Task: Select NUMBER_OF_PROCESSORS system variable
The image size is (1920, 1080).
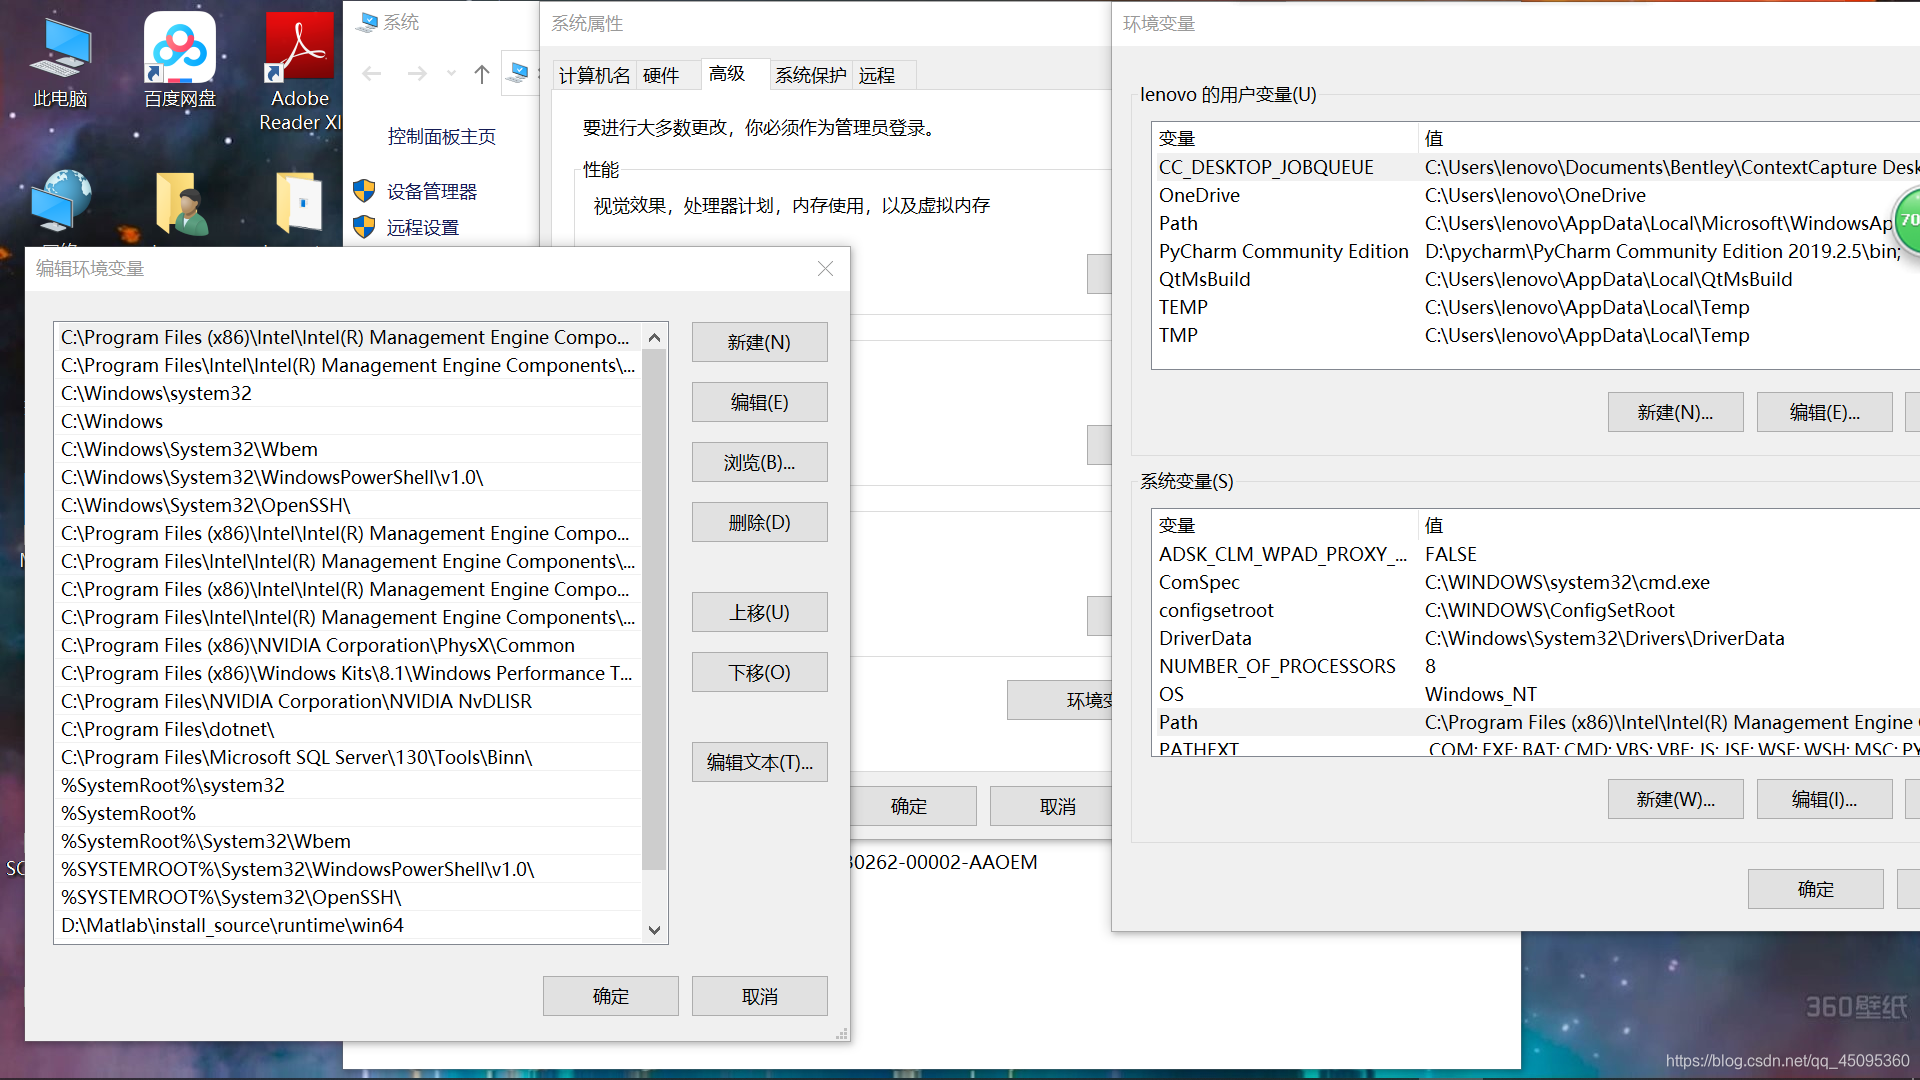Action: 1536,666
